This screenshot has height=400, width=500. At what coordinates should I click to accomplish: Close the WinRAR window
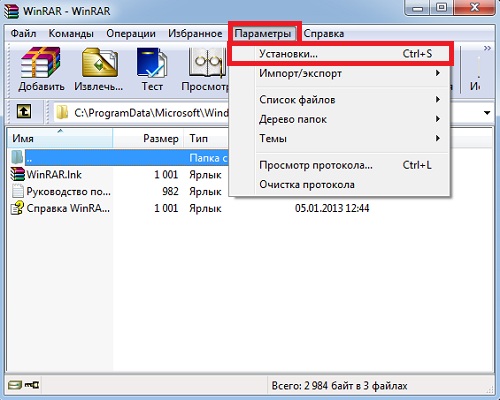point(474,8)
